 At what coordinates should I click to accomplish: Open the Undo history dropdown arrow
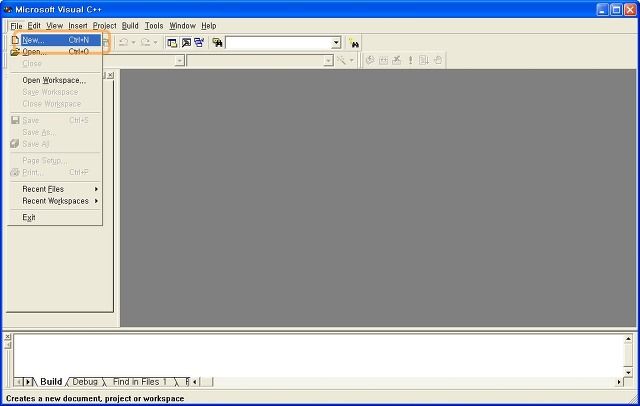pos(133,42)
